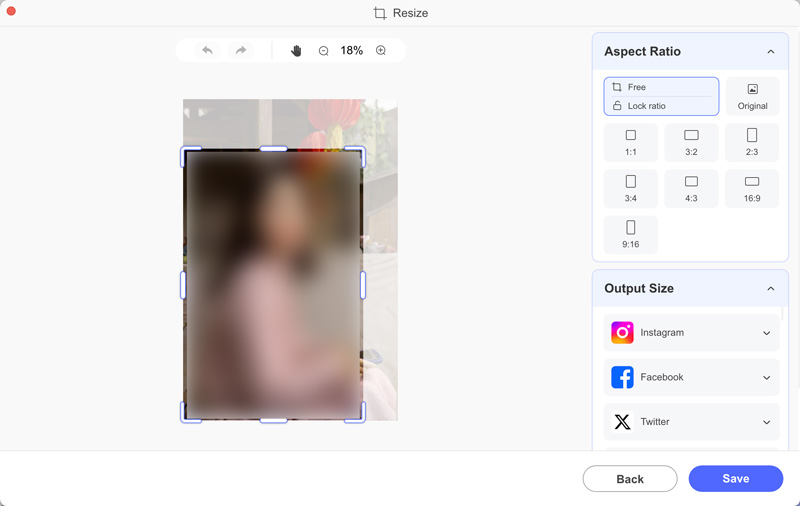The height and width of the screenshot is (506, 800).
Task: Select the Free crop mode option
Action: pos(661,87)
